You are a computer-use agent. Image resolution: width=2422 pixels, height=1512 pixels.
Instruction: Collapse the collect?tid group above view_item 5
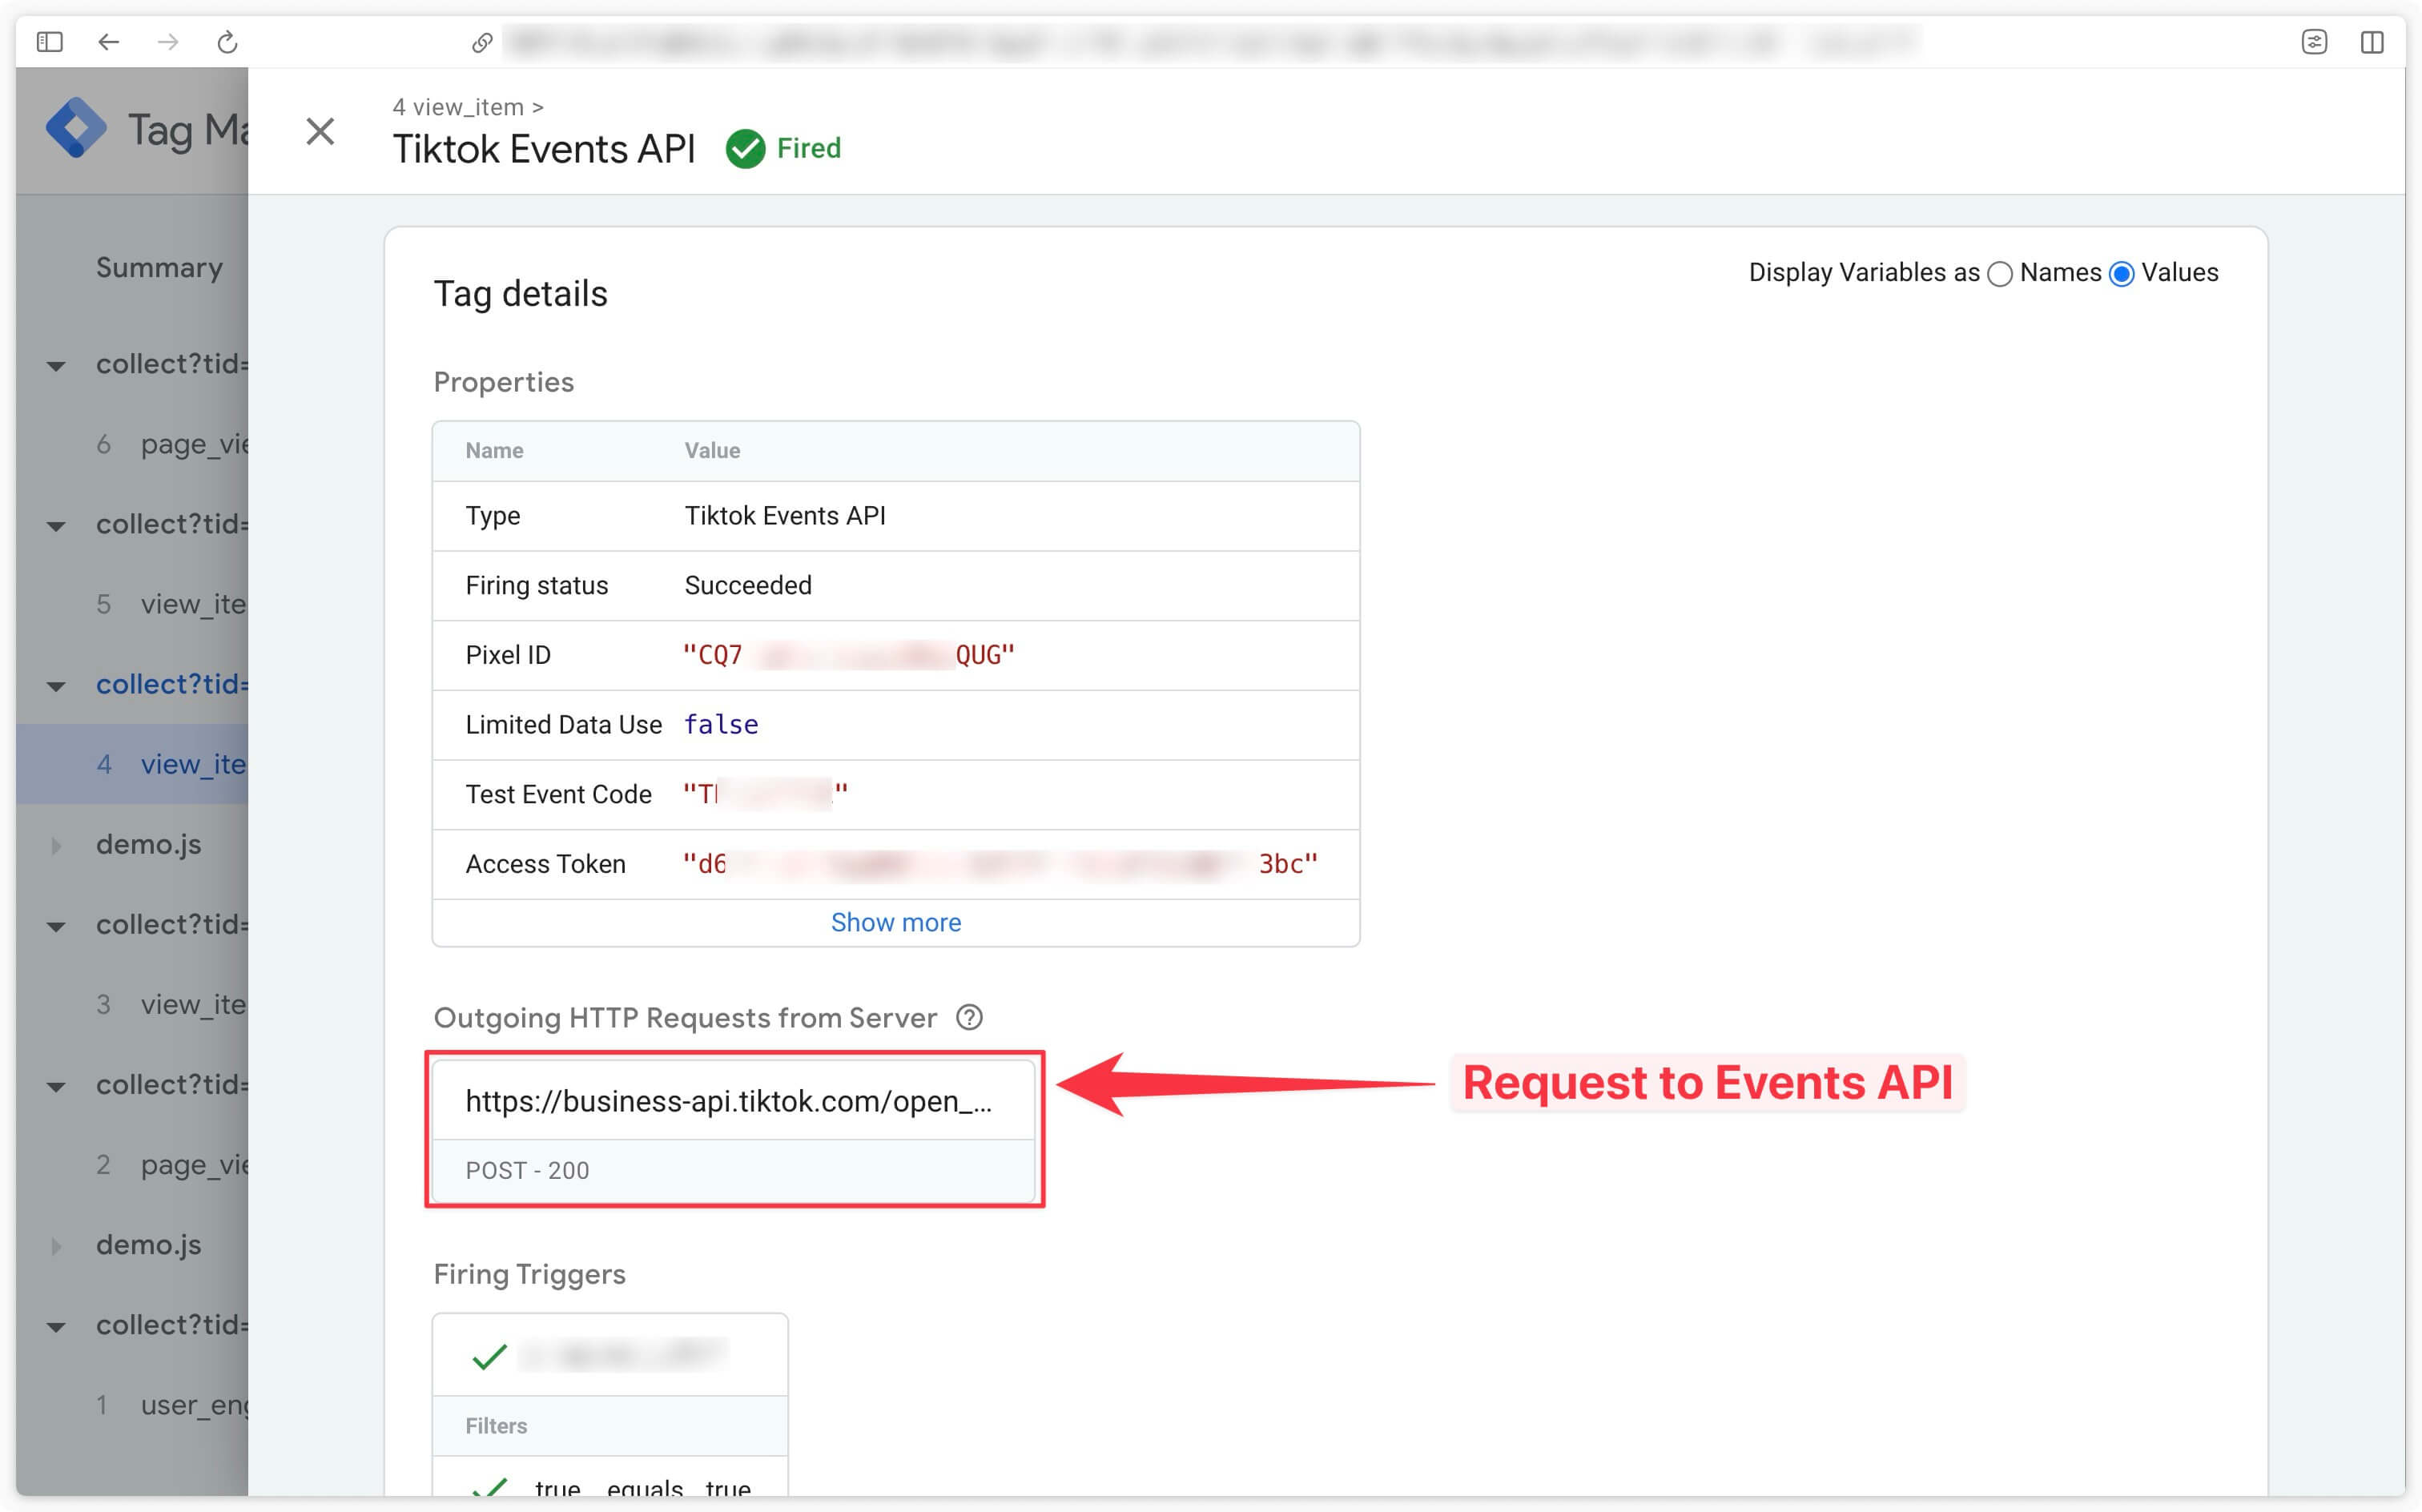(57, 526)
